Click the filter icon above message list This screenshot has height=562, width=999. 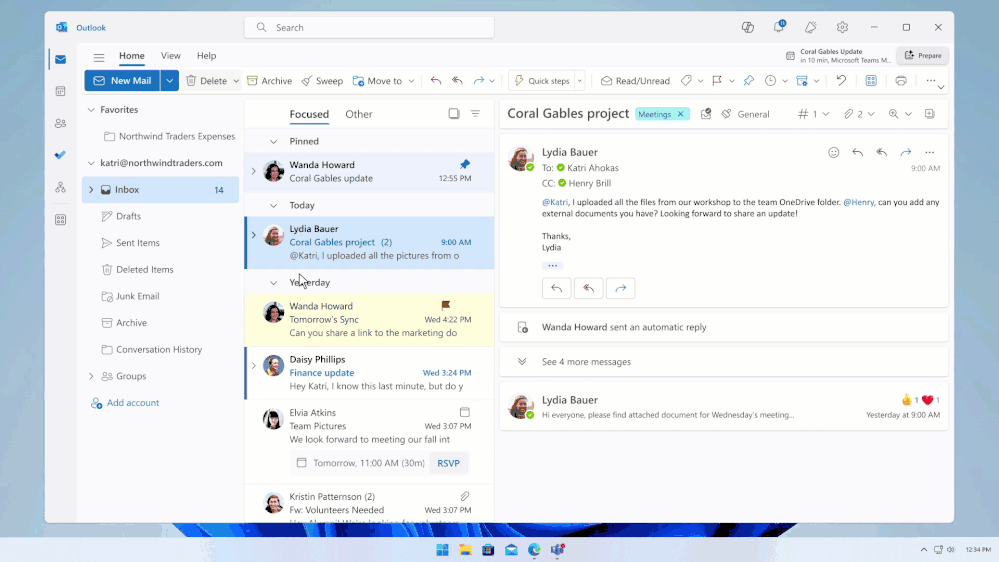pyautogui.click(x=475, y=113)
